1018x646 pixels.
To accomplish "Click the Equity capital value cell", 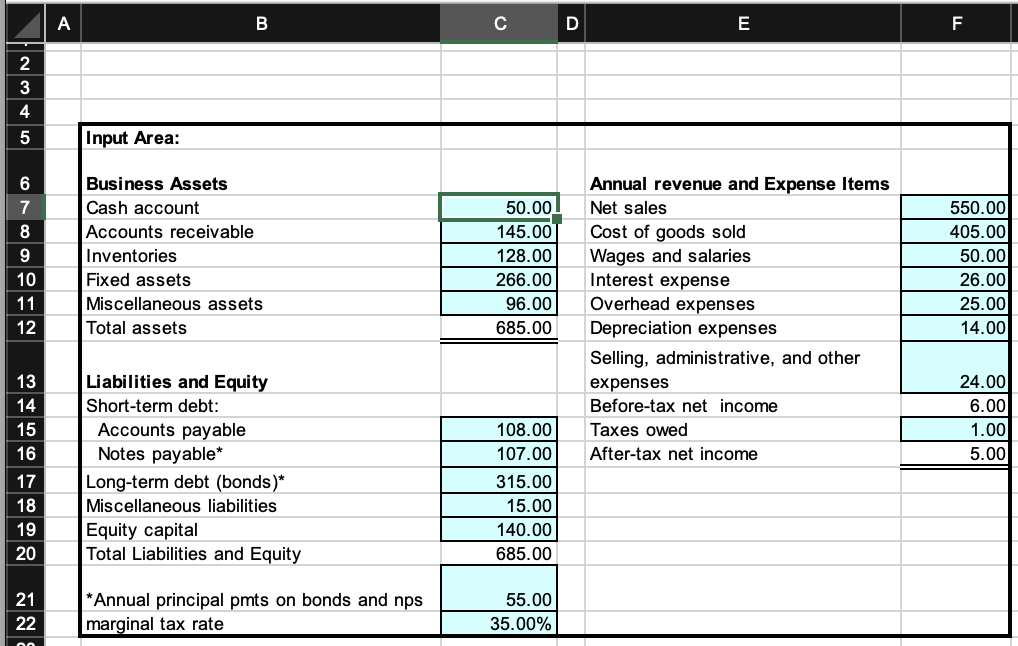I will pyautogui.click(x=498, y=529).
